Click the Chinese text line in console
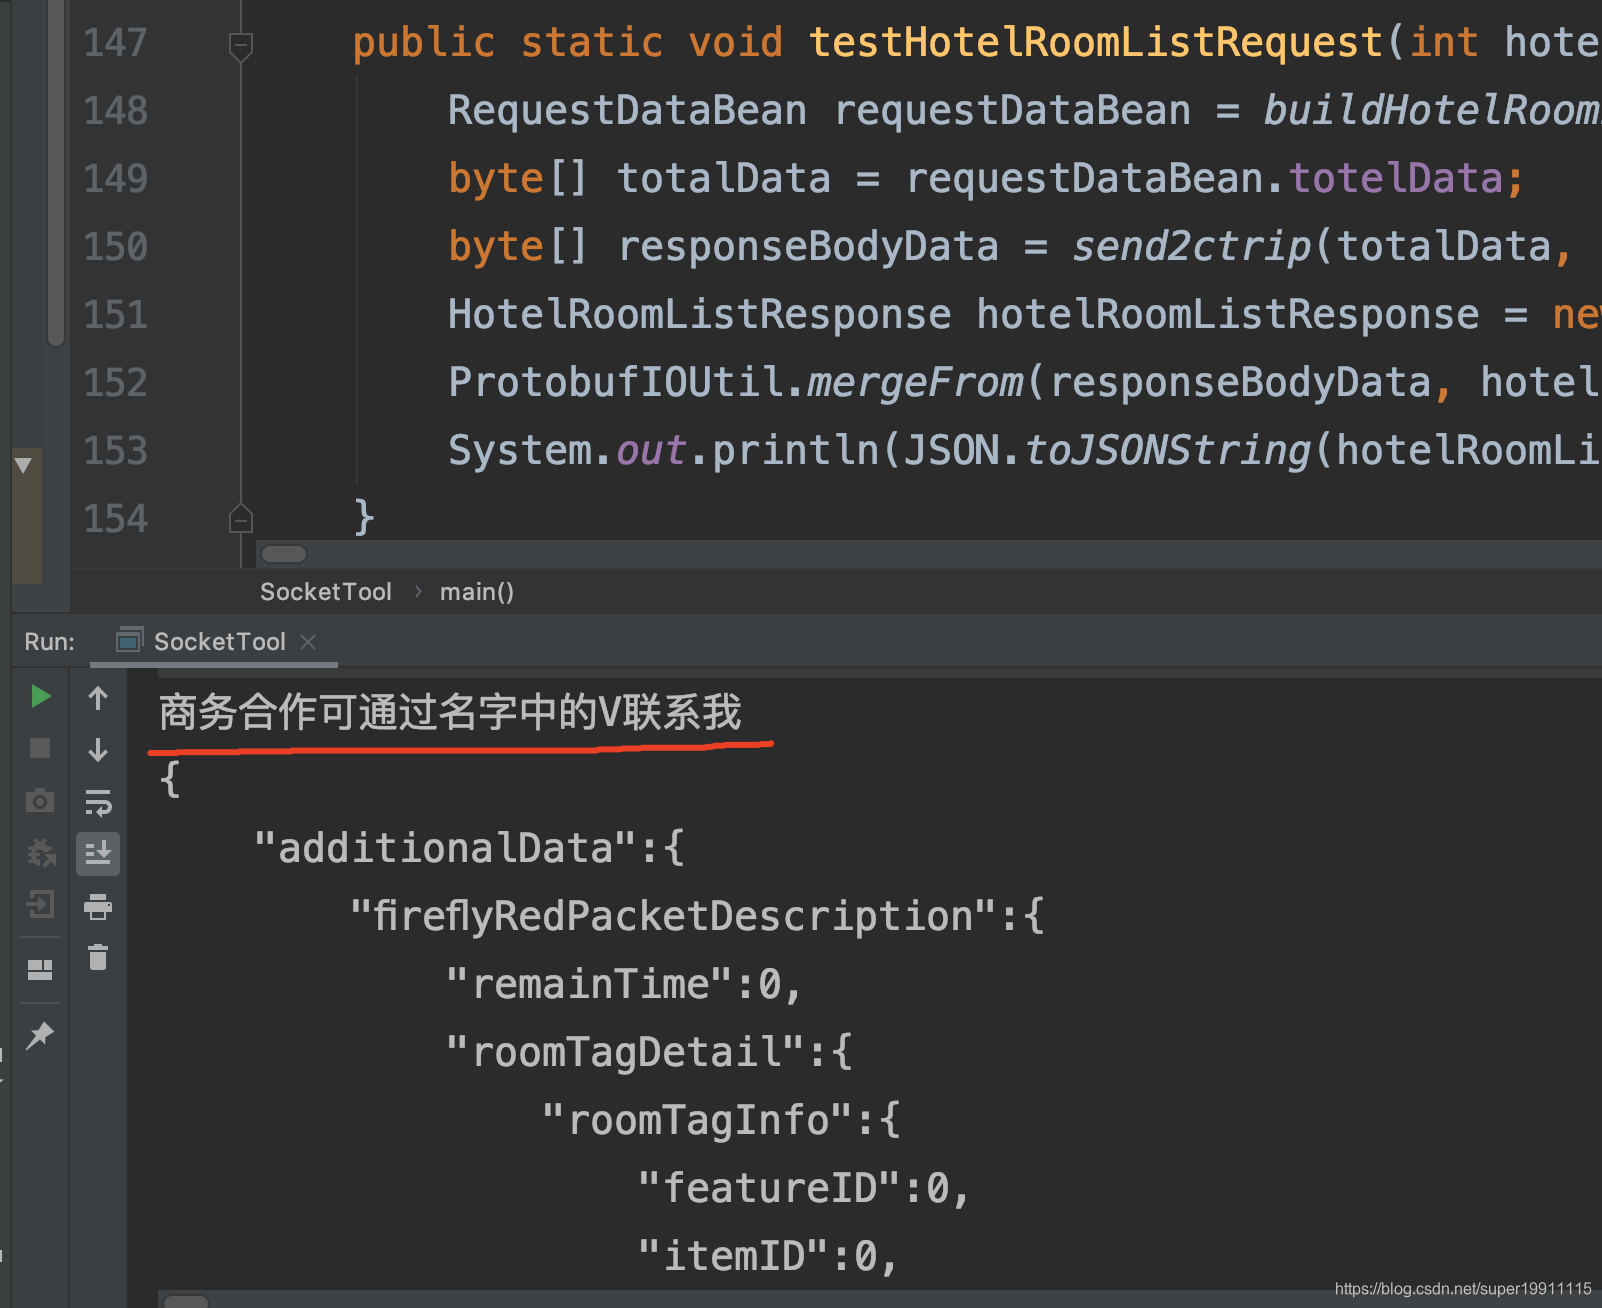This screenshot has width=1602, height=1308. [x=450, y=713]
